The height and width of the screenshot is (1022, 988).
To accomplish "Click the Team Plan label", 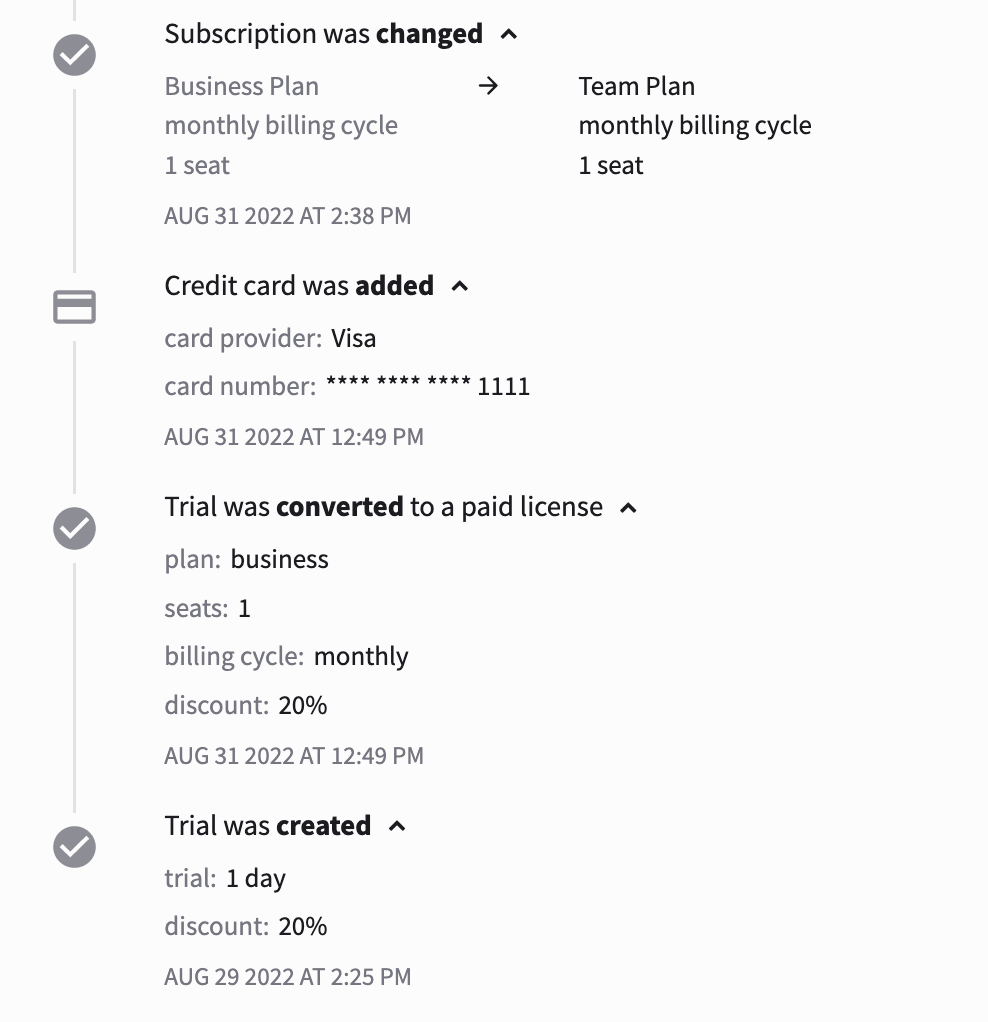I will [x=637, y=86].
